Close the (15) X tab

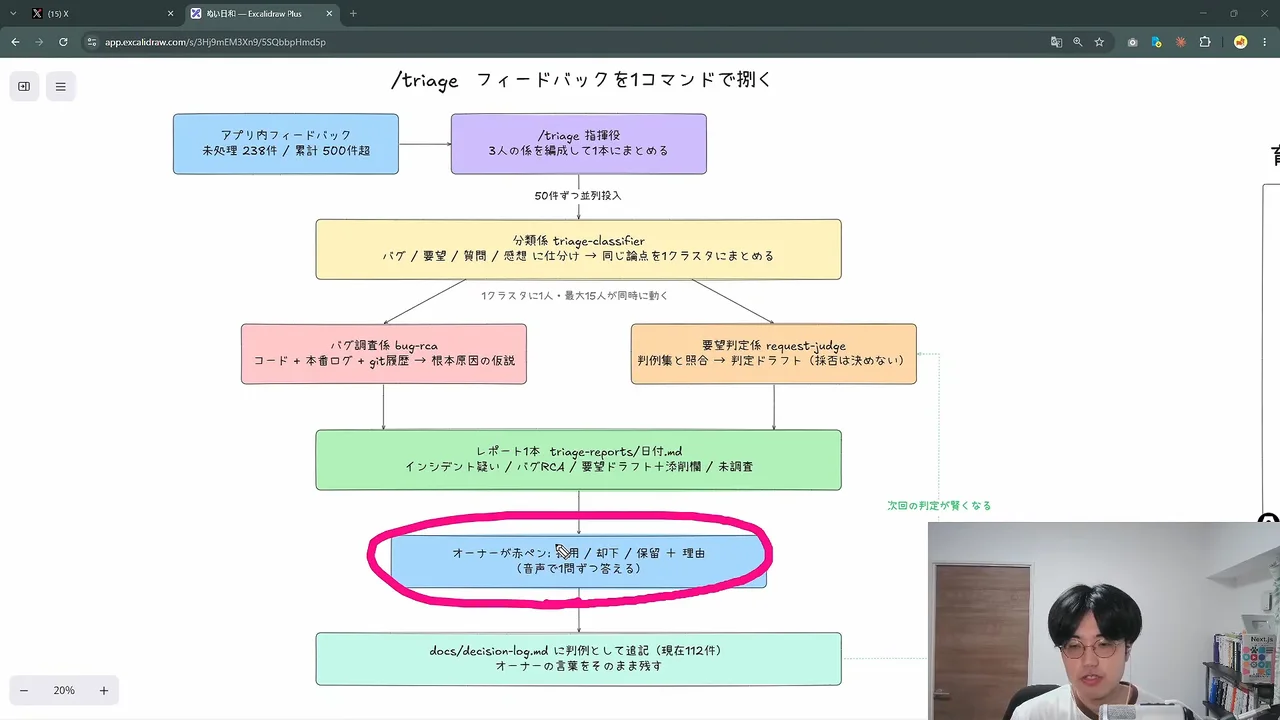tap(170, 13)
